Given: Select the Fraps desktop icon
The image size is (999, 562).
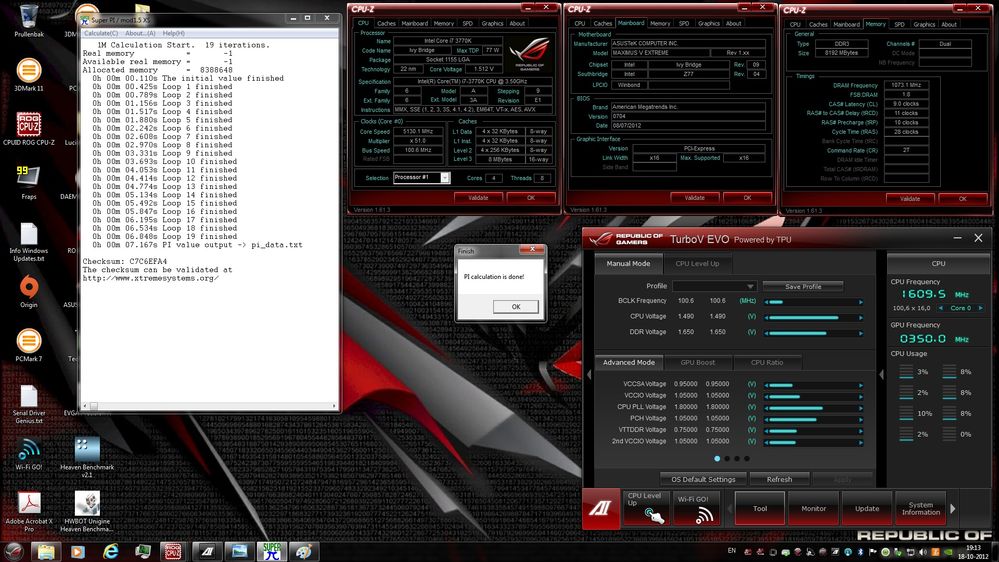Looking at the screenshot, I should point(29,183).
